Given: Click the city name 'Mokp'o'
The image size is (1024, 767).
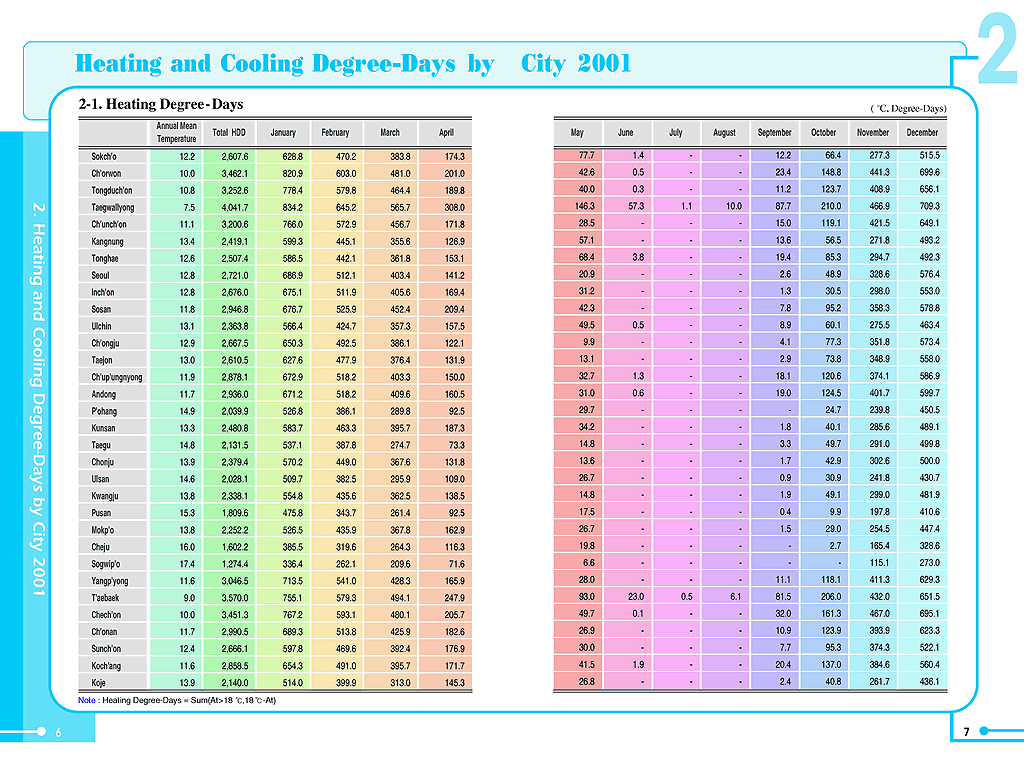Looking at the screenshot, I should [103, 530].
